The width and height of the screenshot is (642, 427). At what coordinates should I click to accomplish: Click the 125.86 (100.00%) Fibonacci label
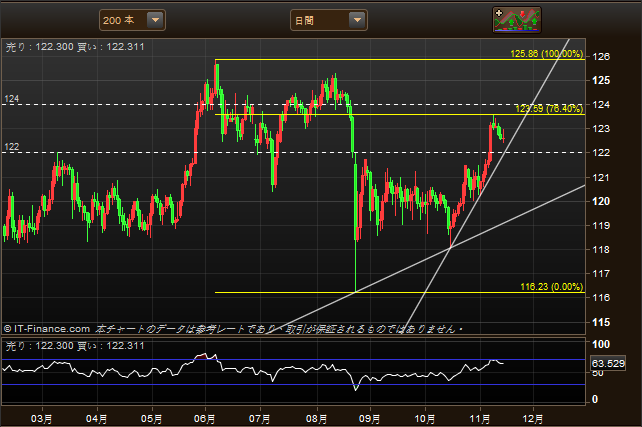click(x=547, y=54)
